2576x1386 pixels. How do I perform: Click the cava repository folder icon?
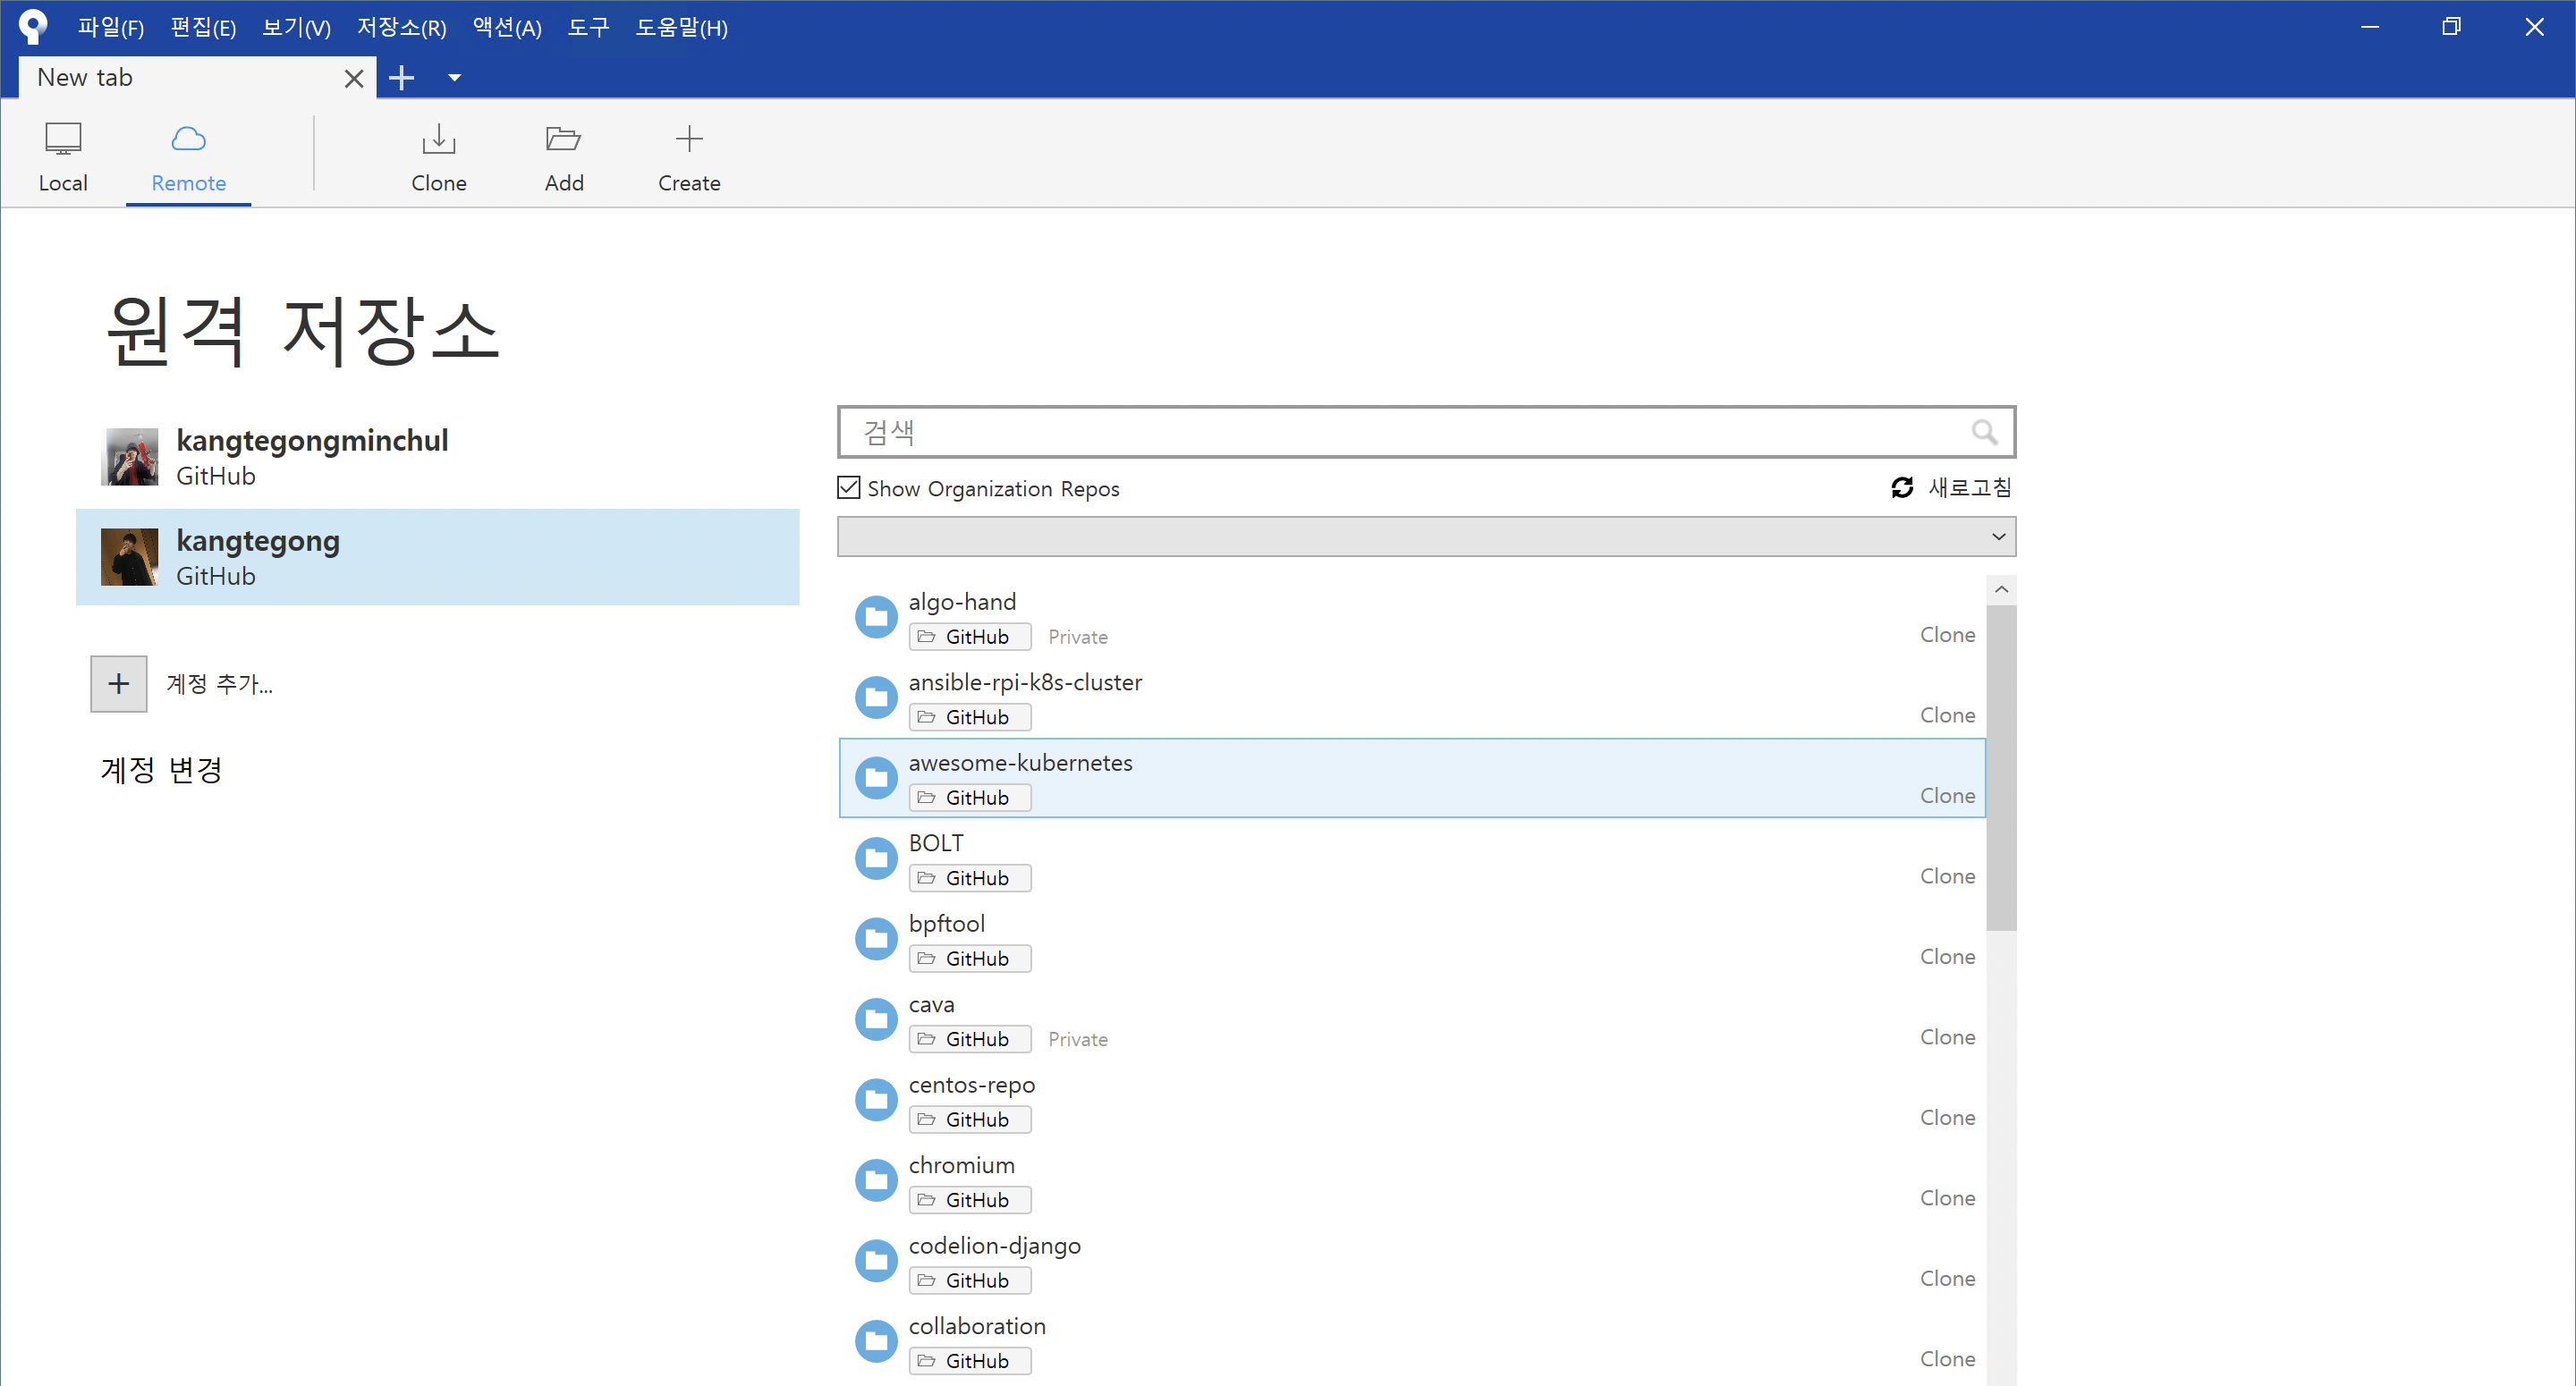876,1019
